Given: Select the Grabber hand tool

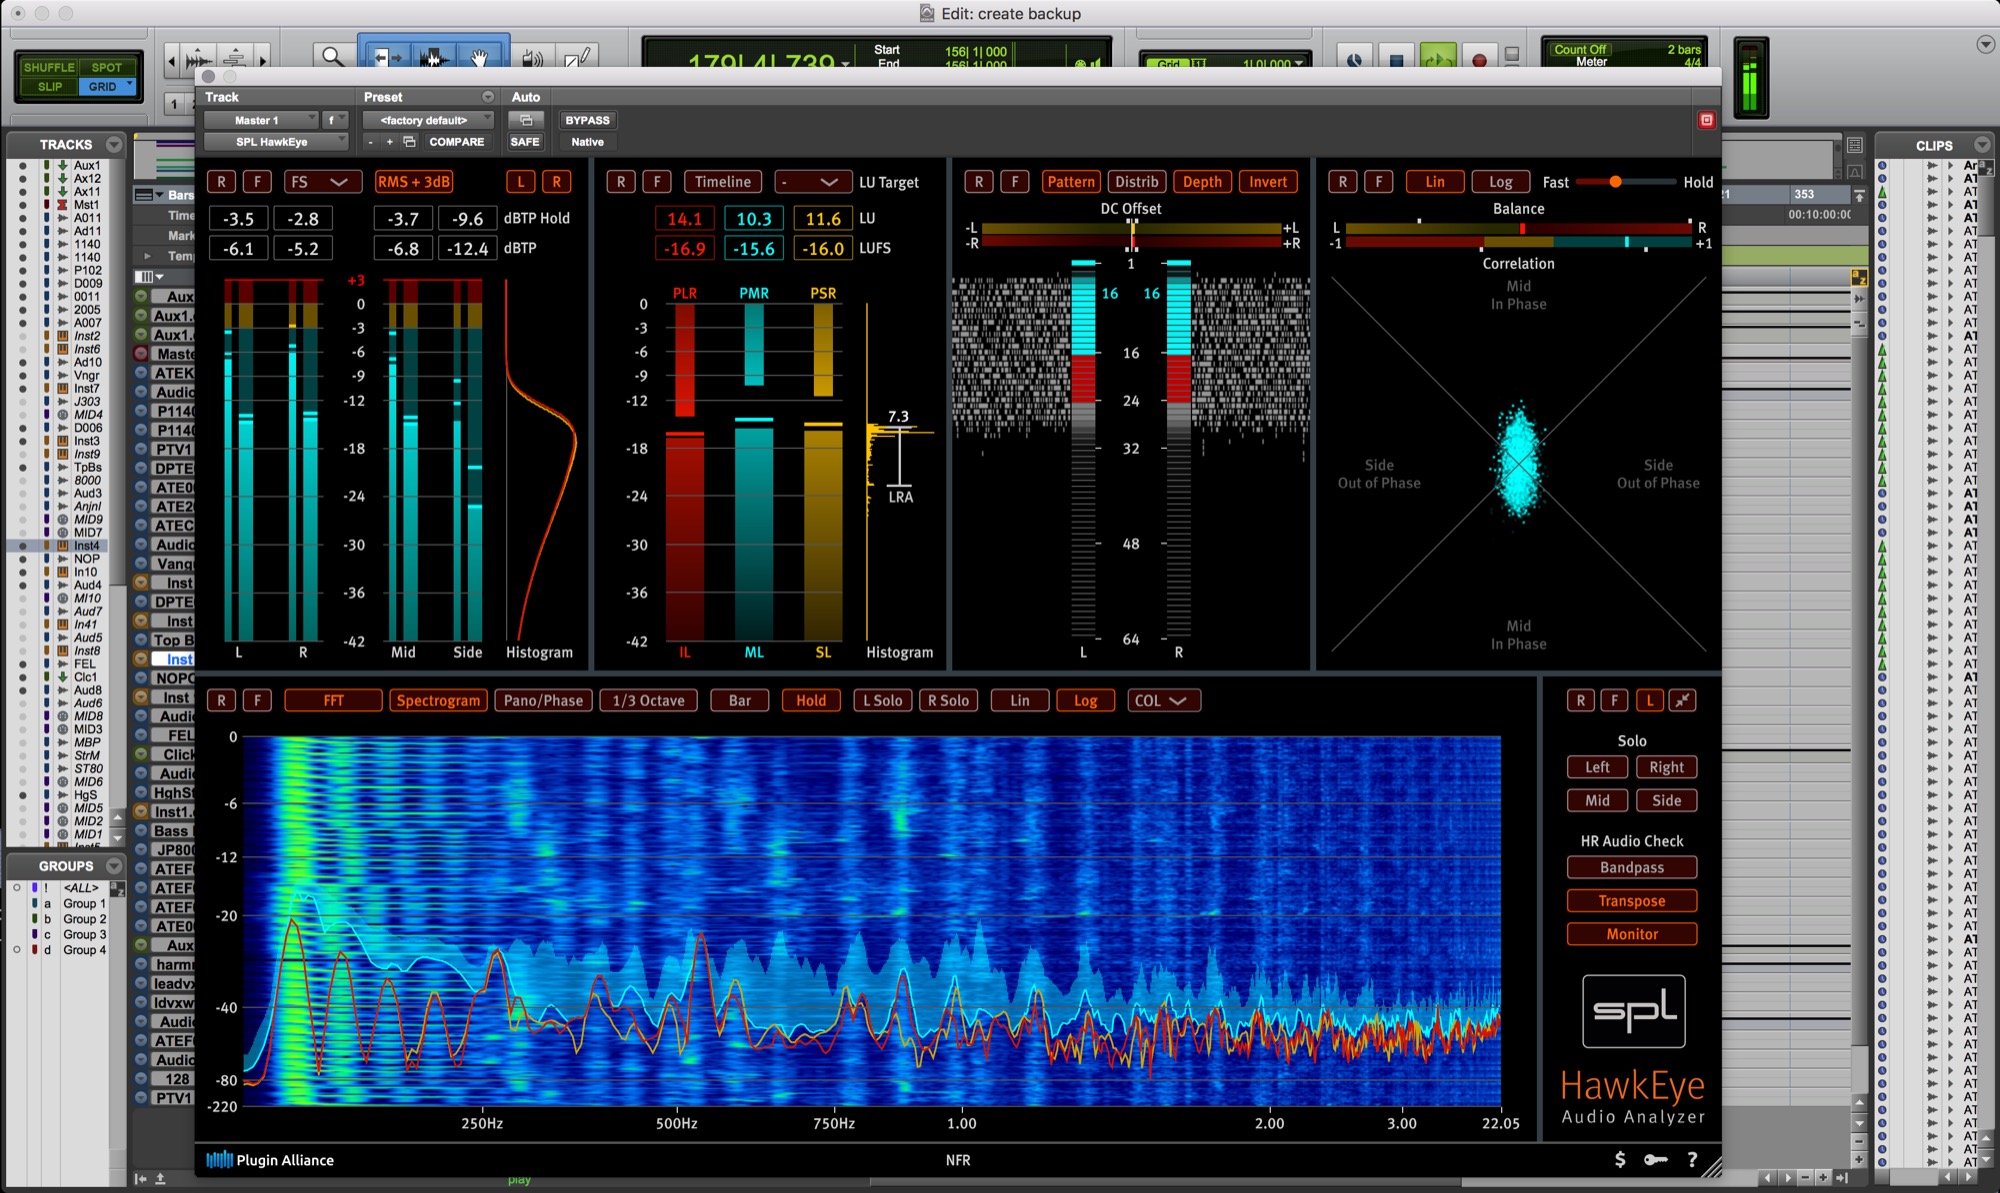Looking at the screenshot, I should coord(480,58).
